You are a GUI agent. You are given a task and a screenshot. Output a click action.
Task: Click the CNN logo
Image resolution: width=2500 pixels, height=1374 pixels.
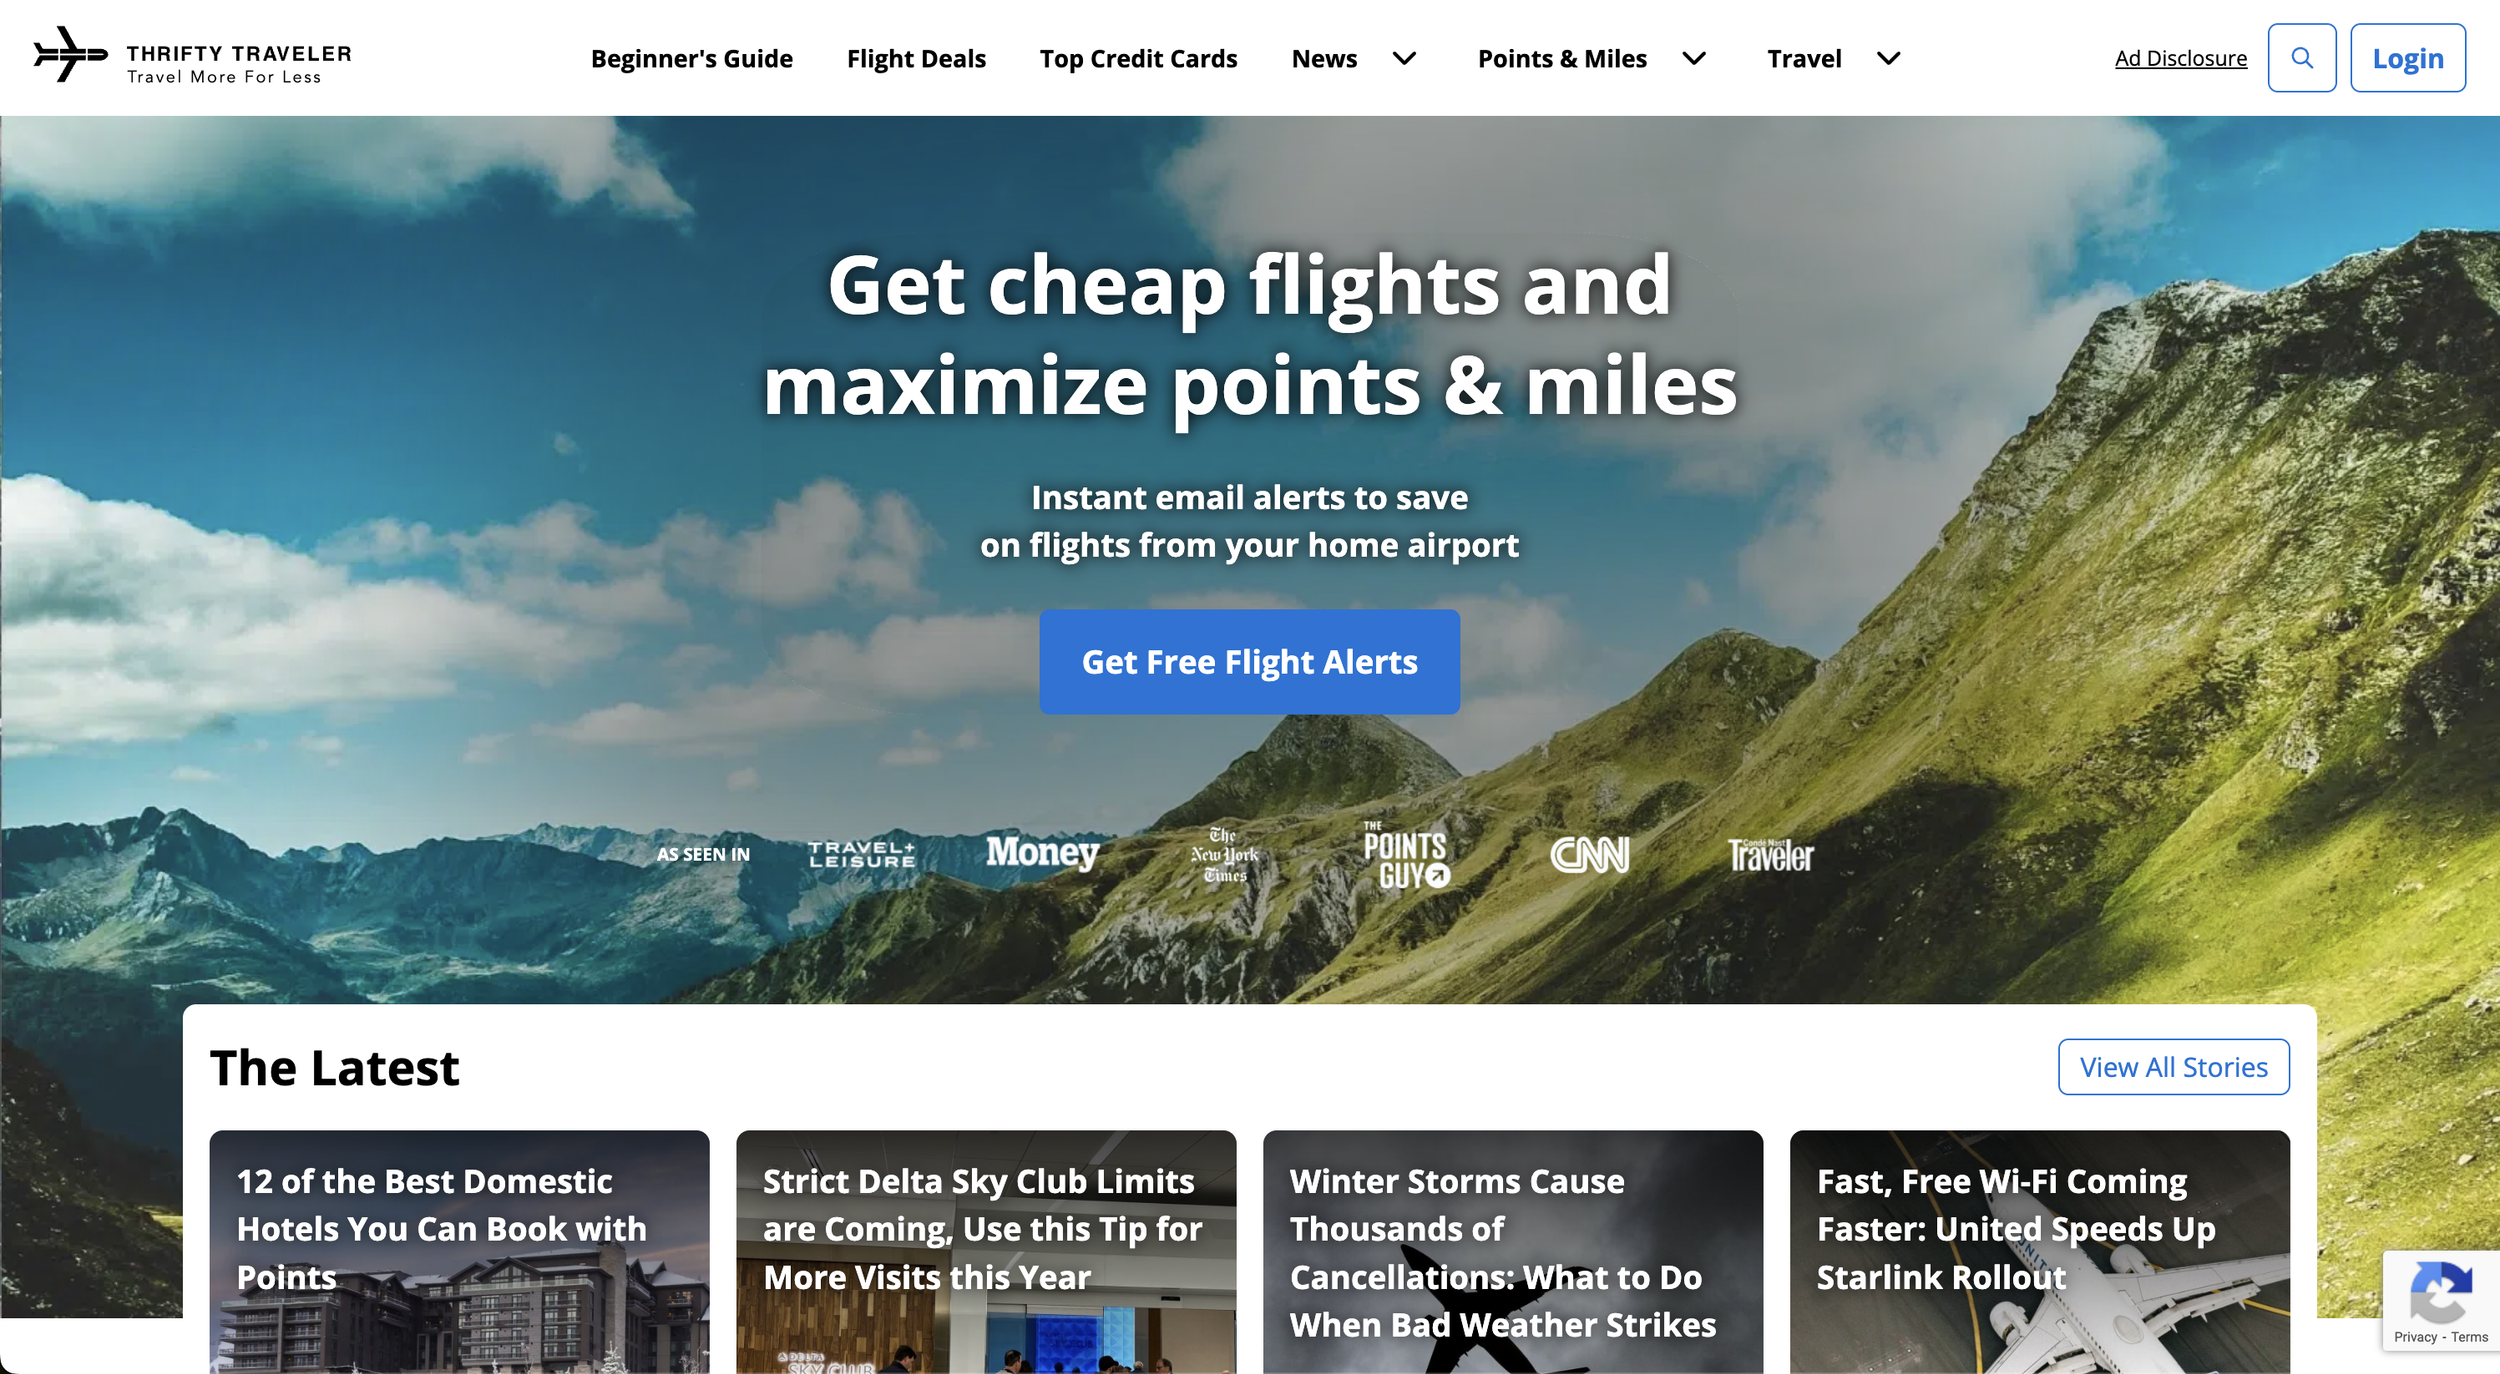1589,855
